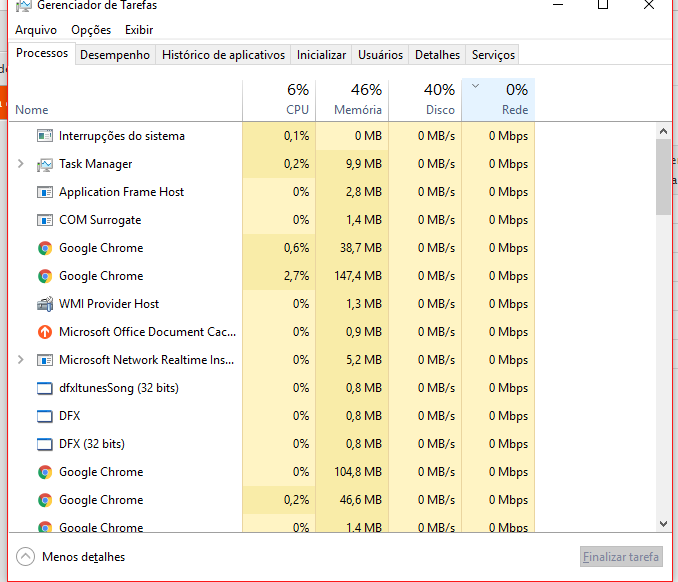
Task: Select the DFX (32 bits) name text
Action: (x=92, y=444)
